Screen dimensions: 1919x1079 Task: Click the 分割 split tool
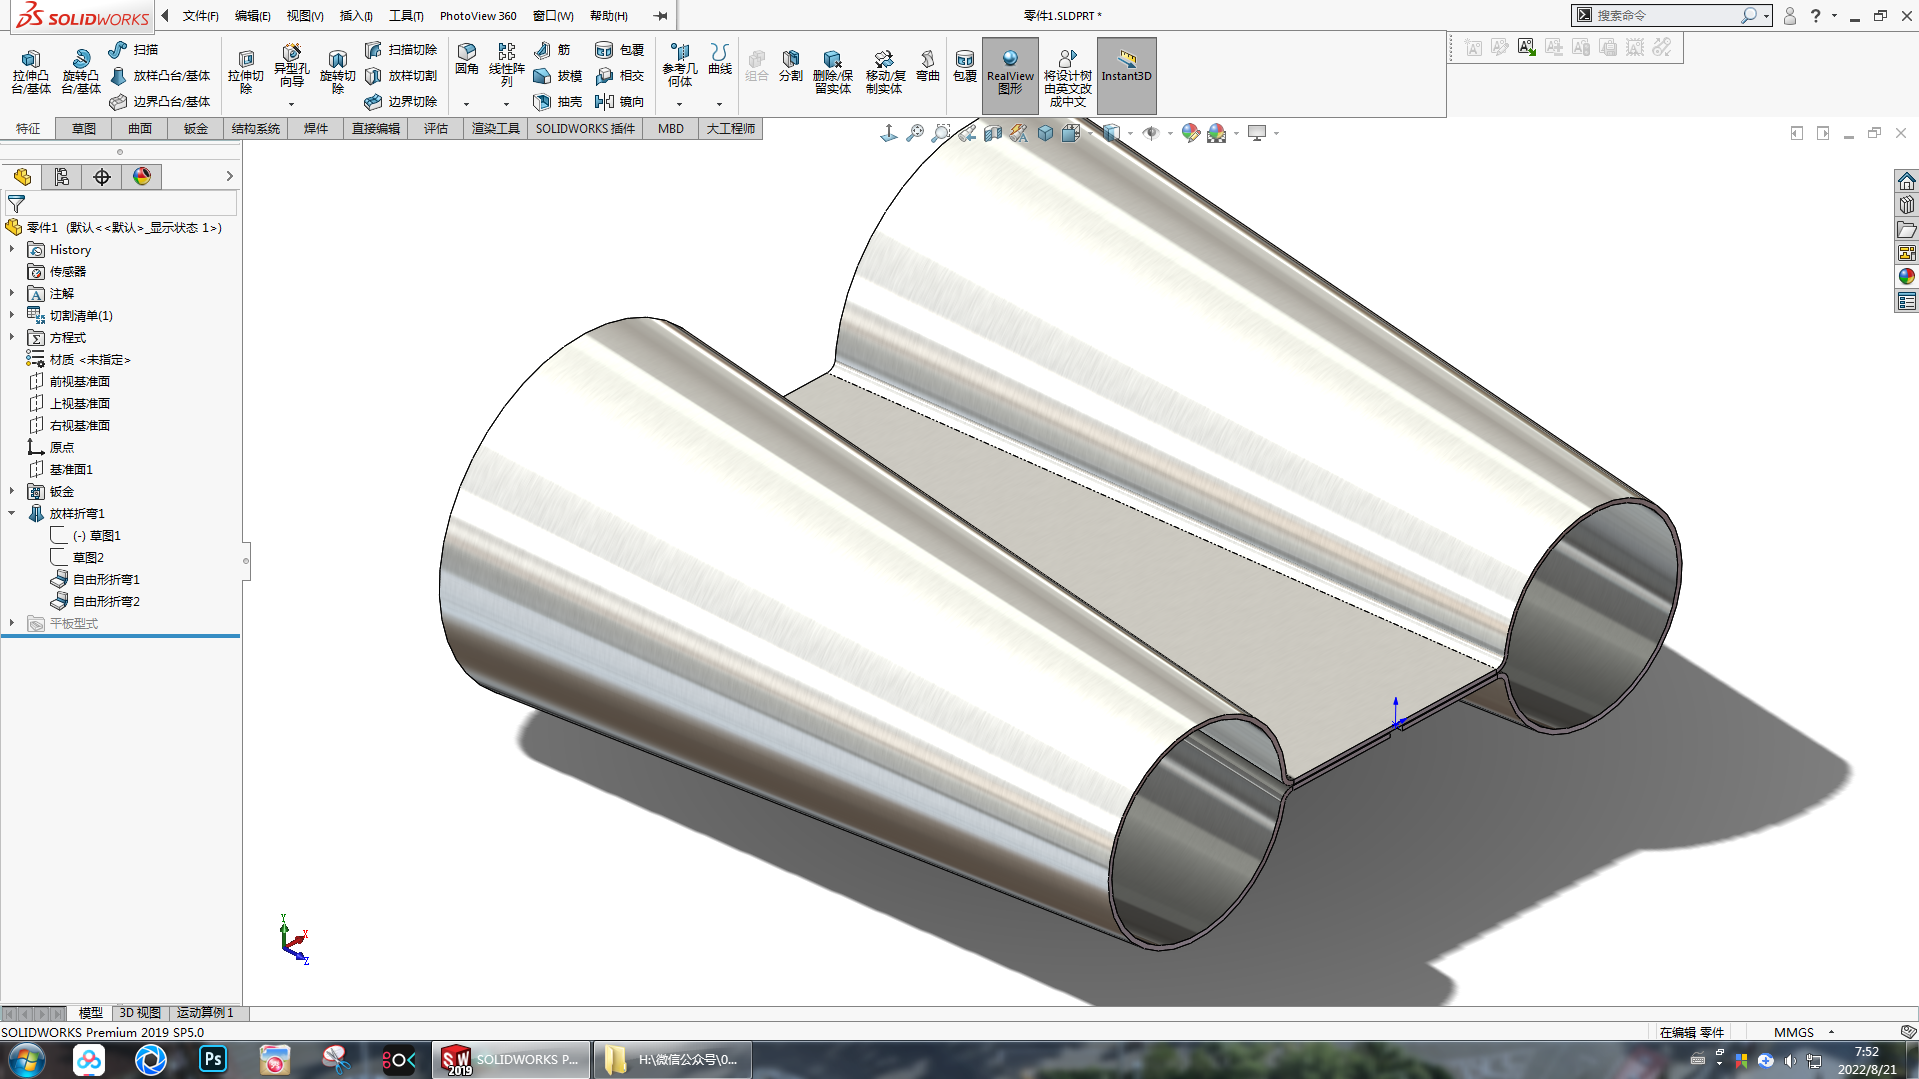pos(791,66)
